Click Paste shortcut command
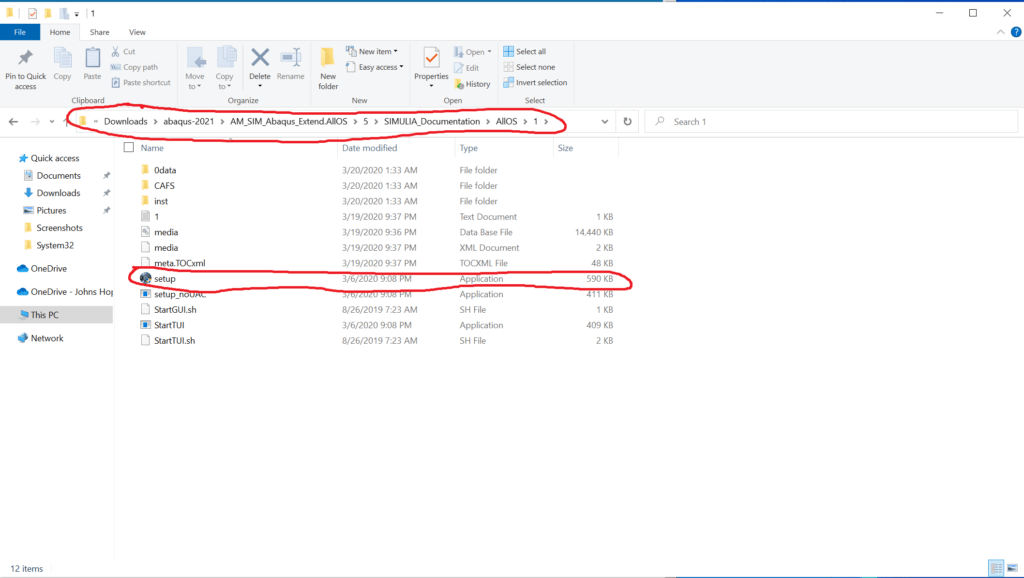Viewport: 1024px width, 578px height. tap(140, 83)
